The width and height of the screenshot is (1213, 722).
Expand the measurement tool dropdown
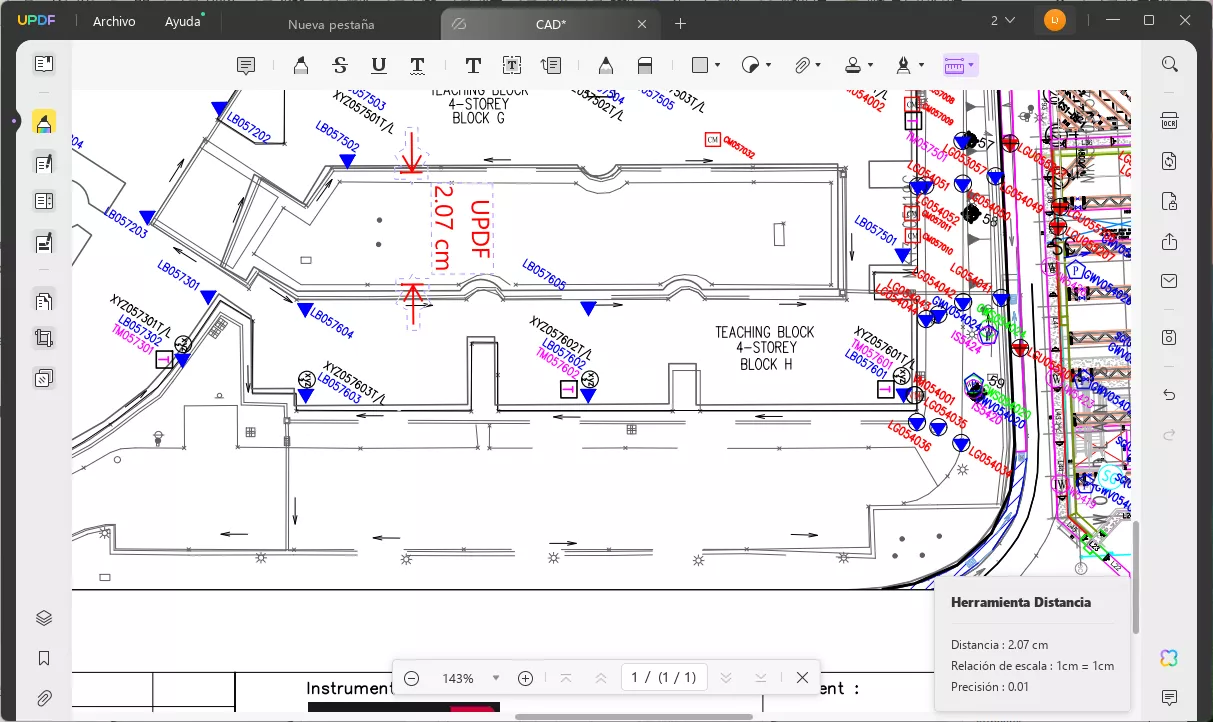pos(971,65)
